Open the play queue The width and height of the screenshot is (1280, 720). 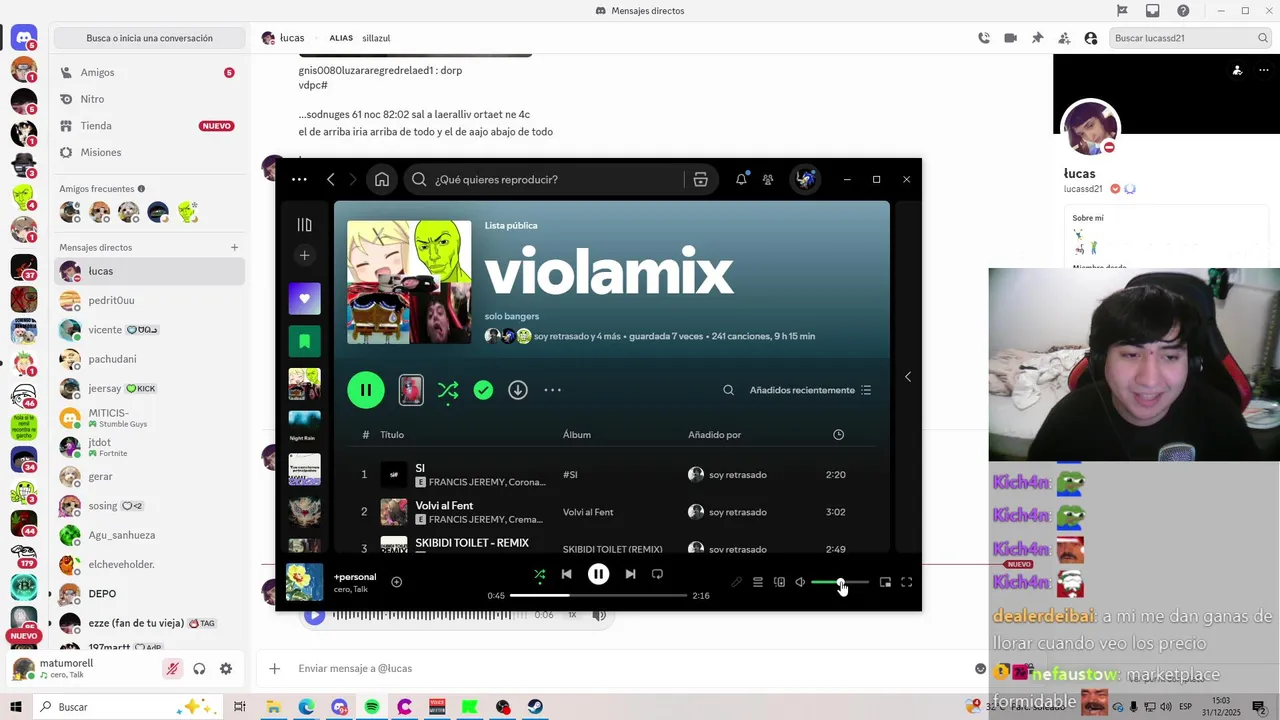coord(758,582)
